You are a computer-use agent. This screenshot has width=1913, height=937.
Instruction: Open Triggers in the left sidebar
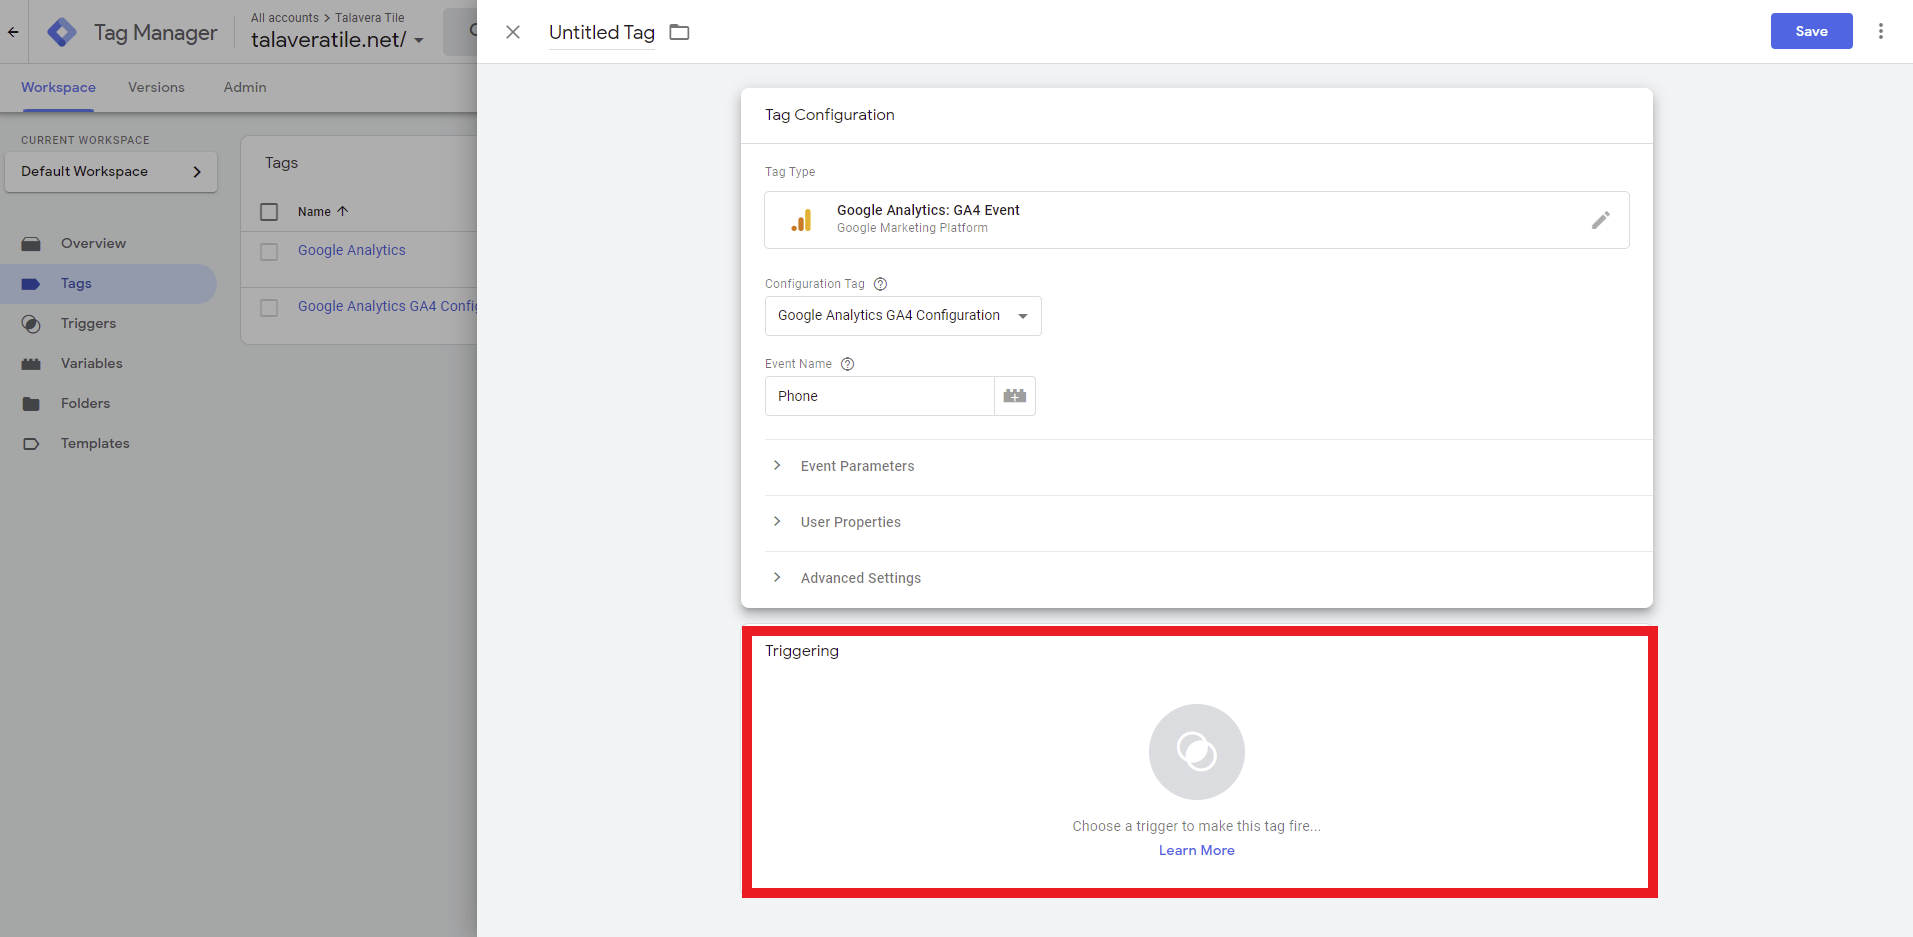pyautogui.click(x=88, y=323)
